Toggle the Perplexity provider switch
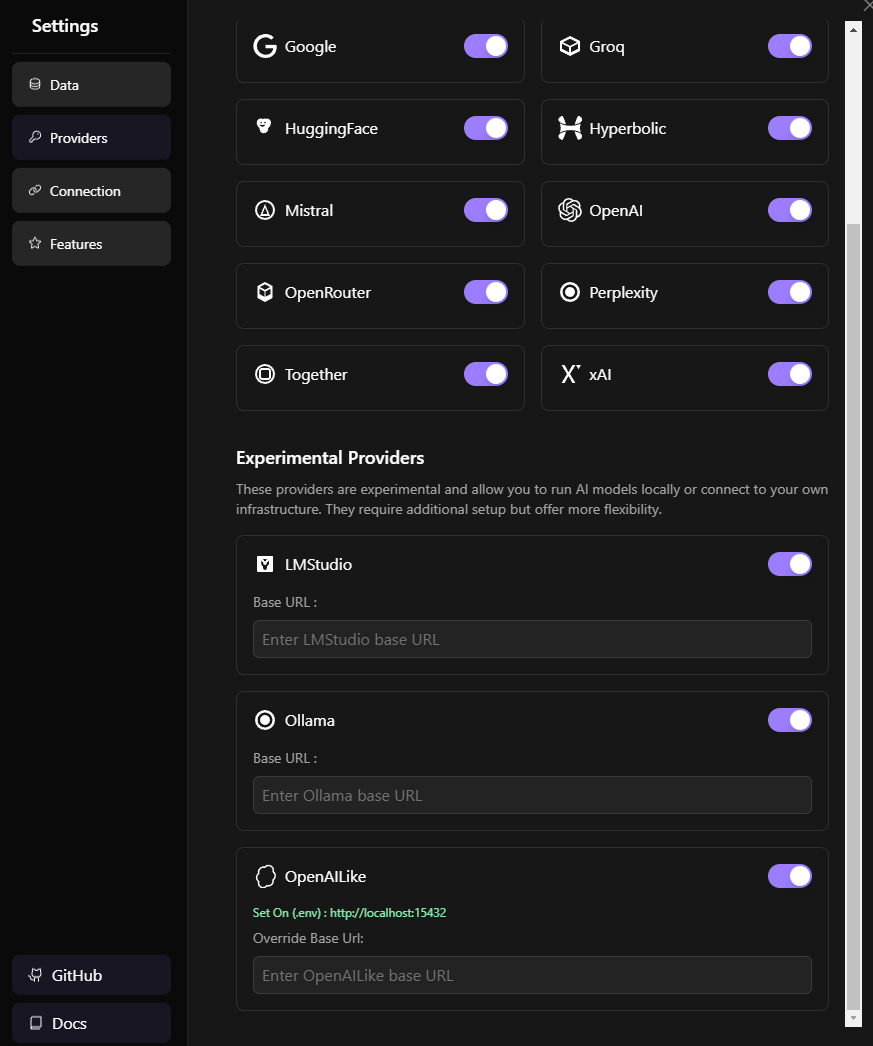 (790, 292)
